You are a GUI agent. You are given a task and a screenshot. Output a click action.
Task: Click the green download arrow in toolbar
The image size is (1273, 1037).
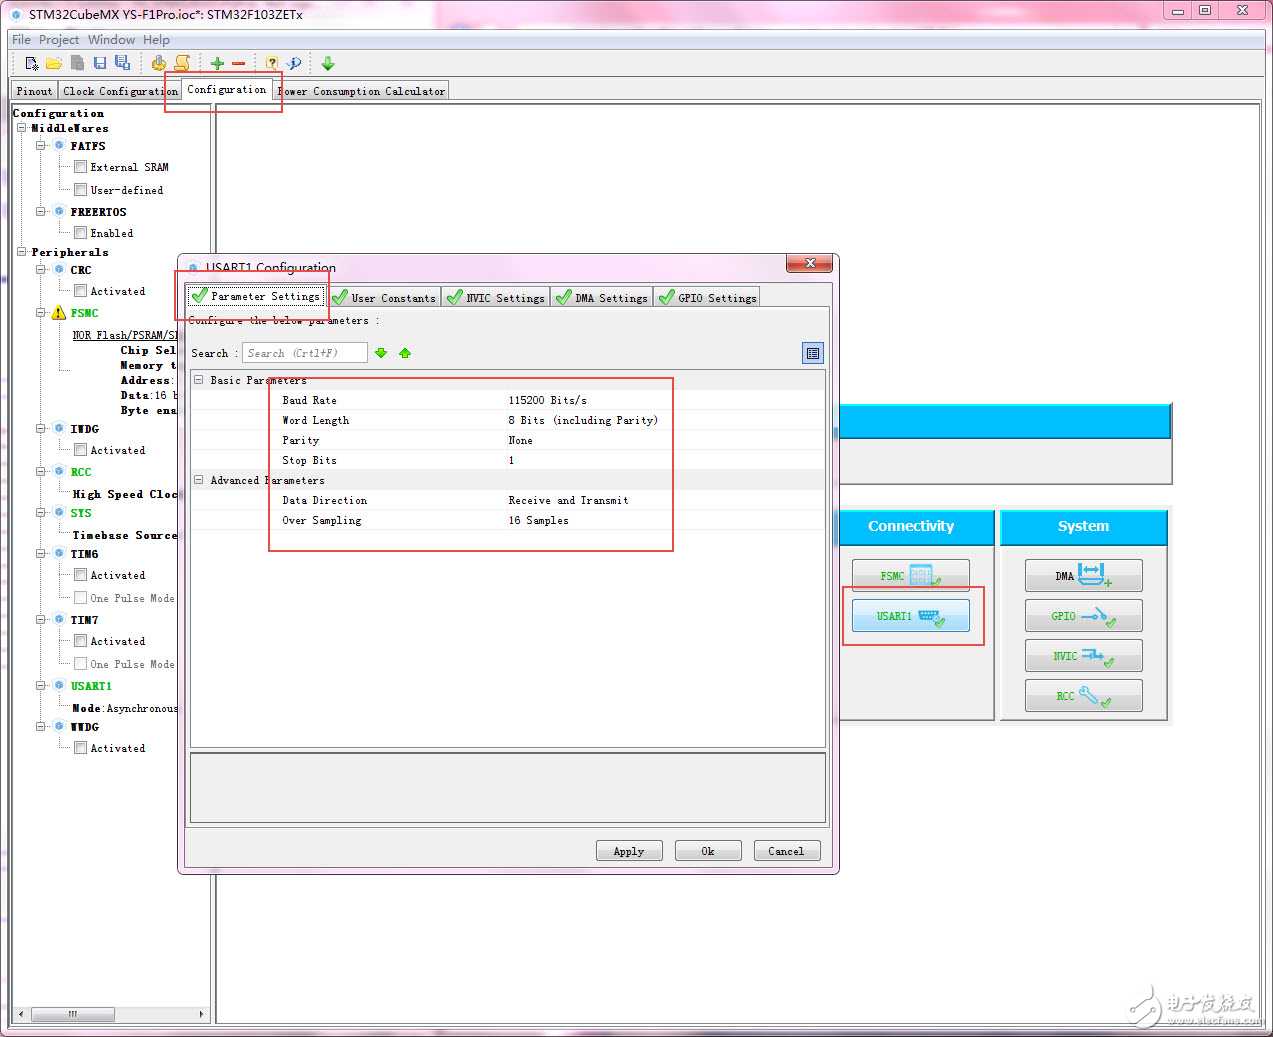click(x=328, y=63)
